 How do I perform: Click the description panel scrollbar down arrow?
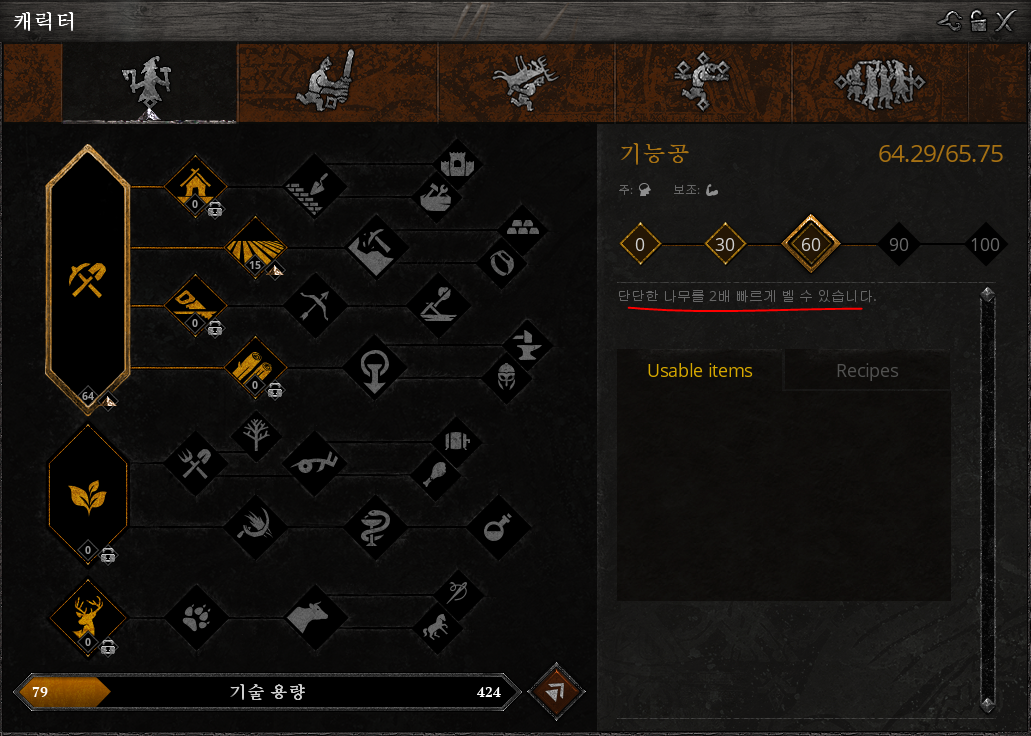(987, 705)
